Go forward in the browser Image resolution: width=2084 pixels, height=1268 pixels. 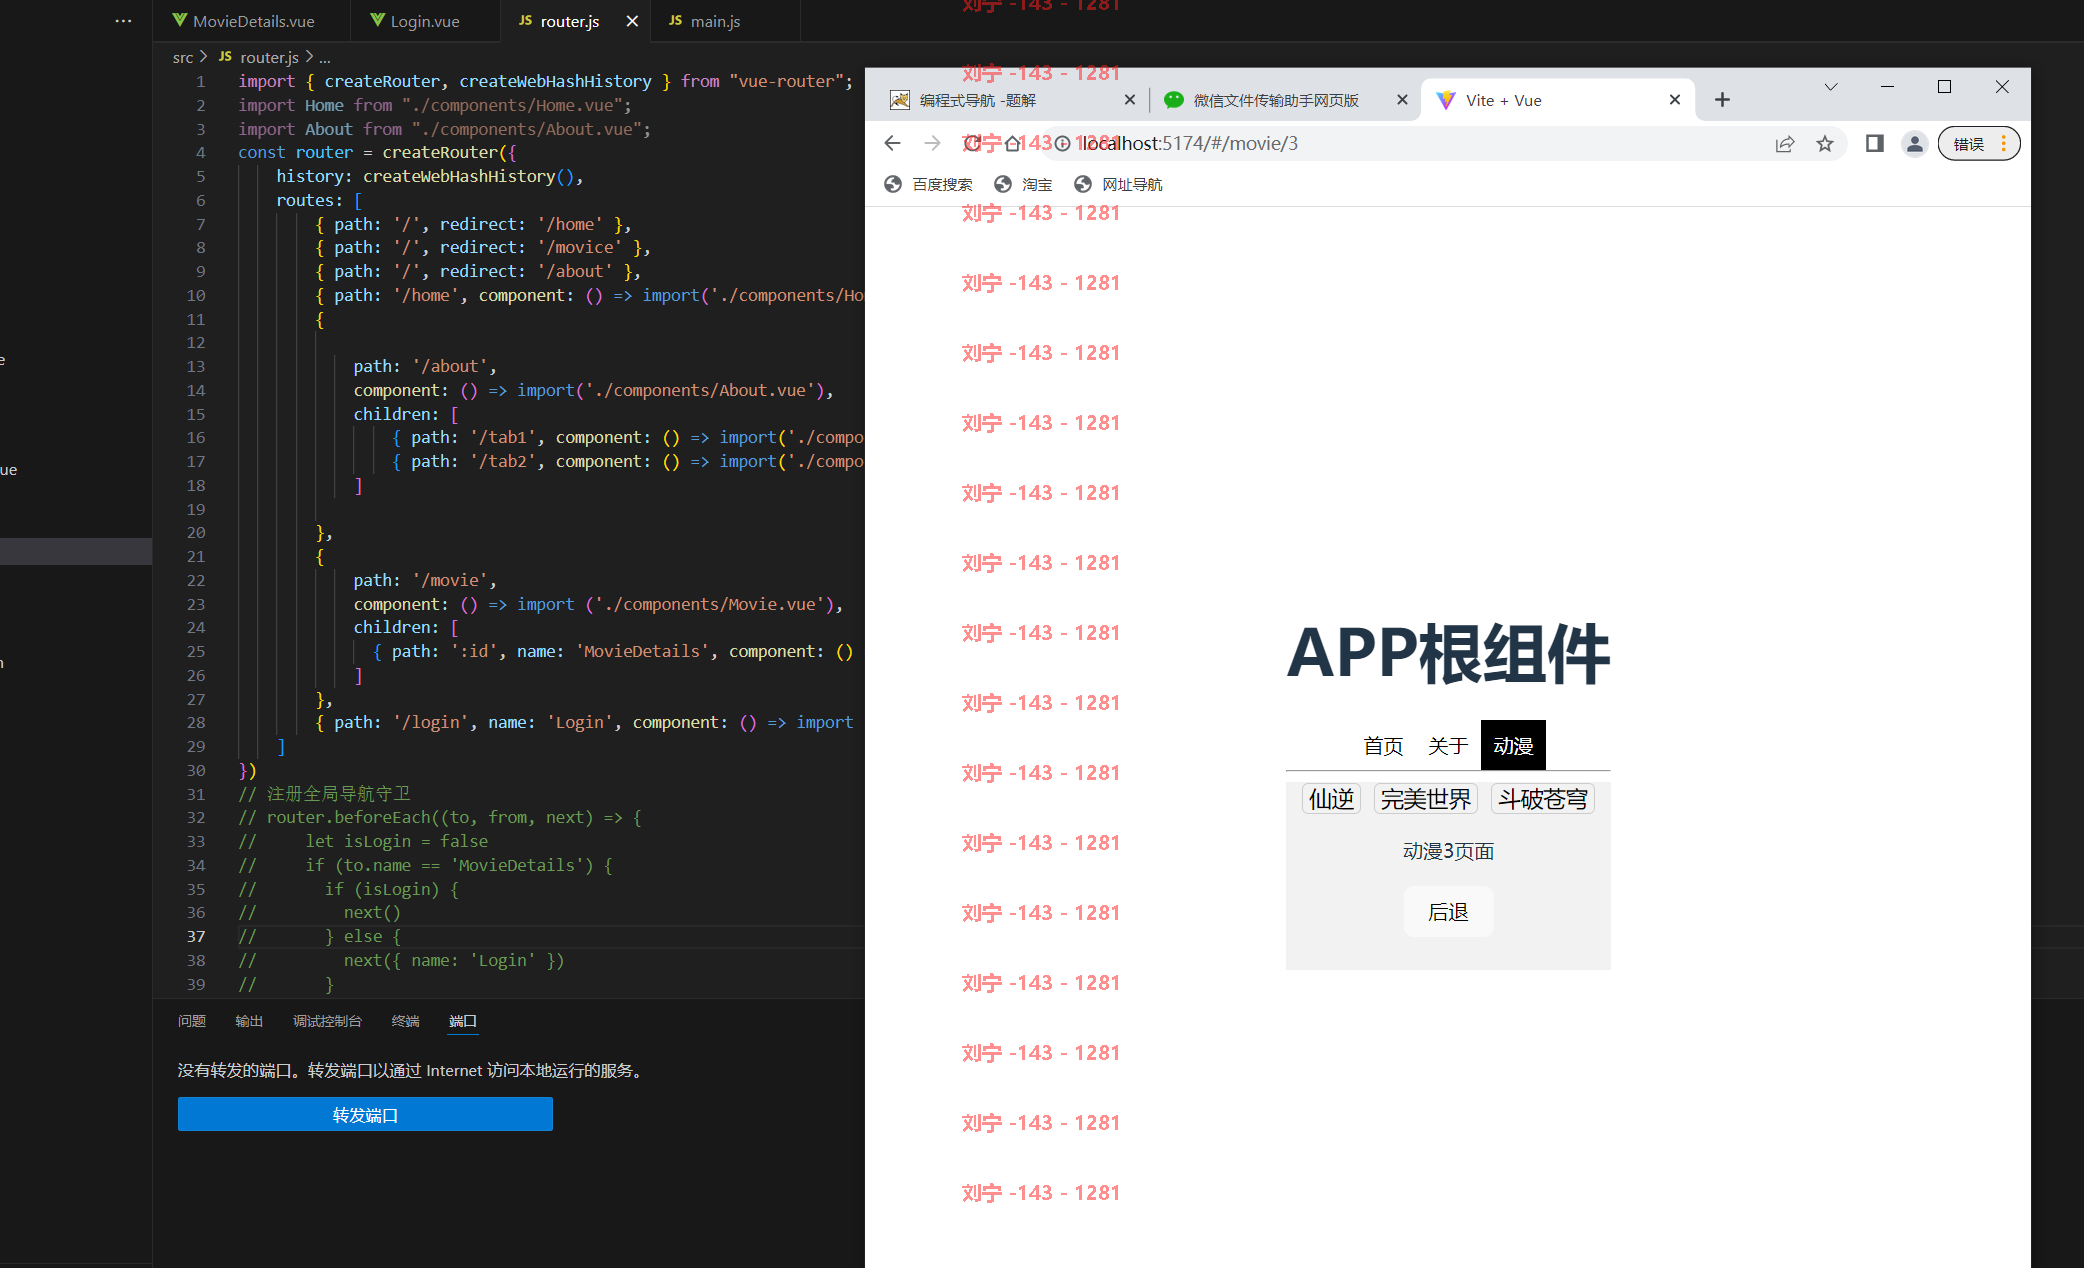(933, 143)
